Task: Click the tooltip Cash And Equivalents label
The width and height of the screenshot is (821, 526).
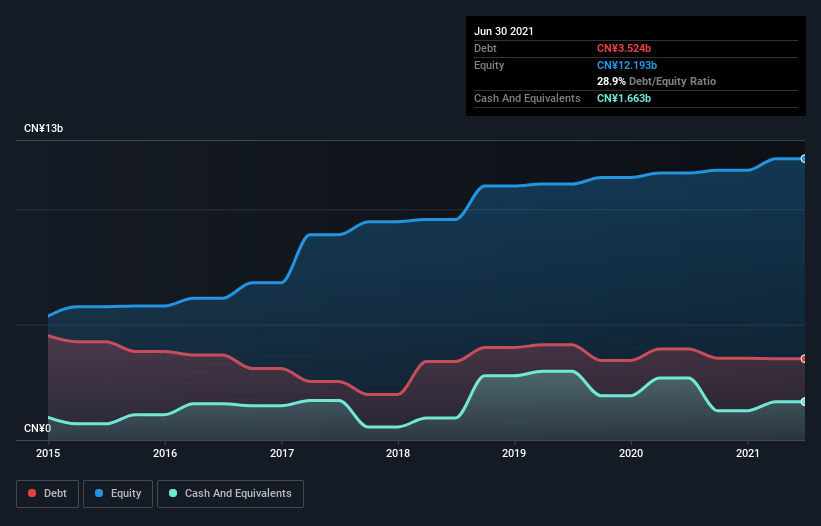Action: pos(527,98)
